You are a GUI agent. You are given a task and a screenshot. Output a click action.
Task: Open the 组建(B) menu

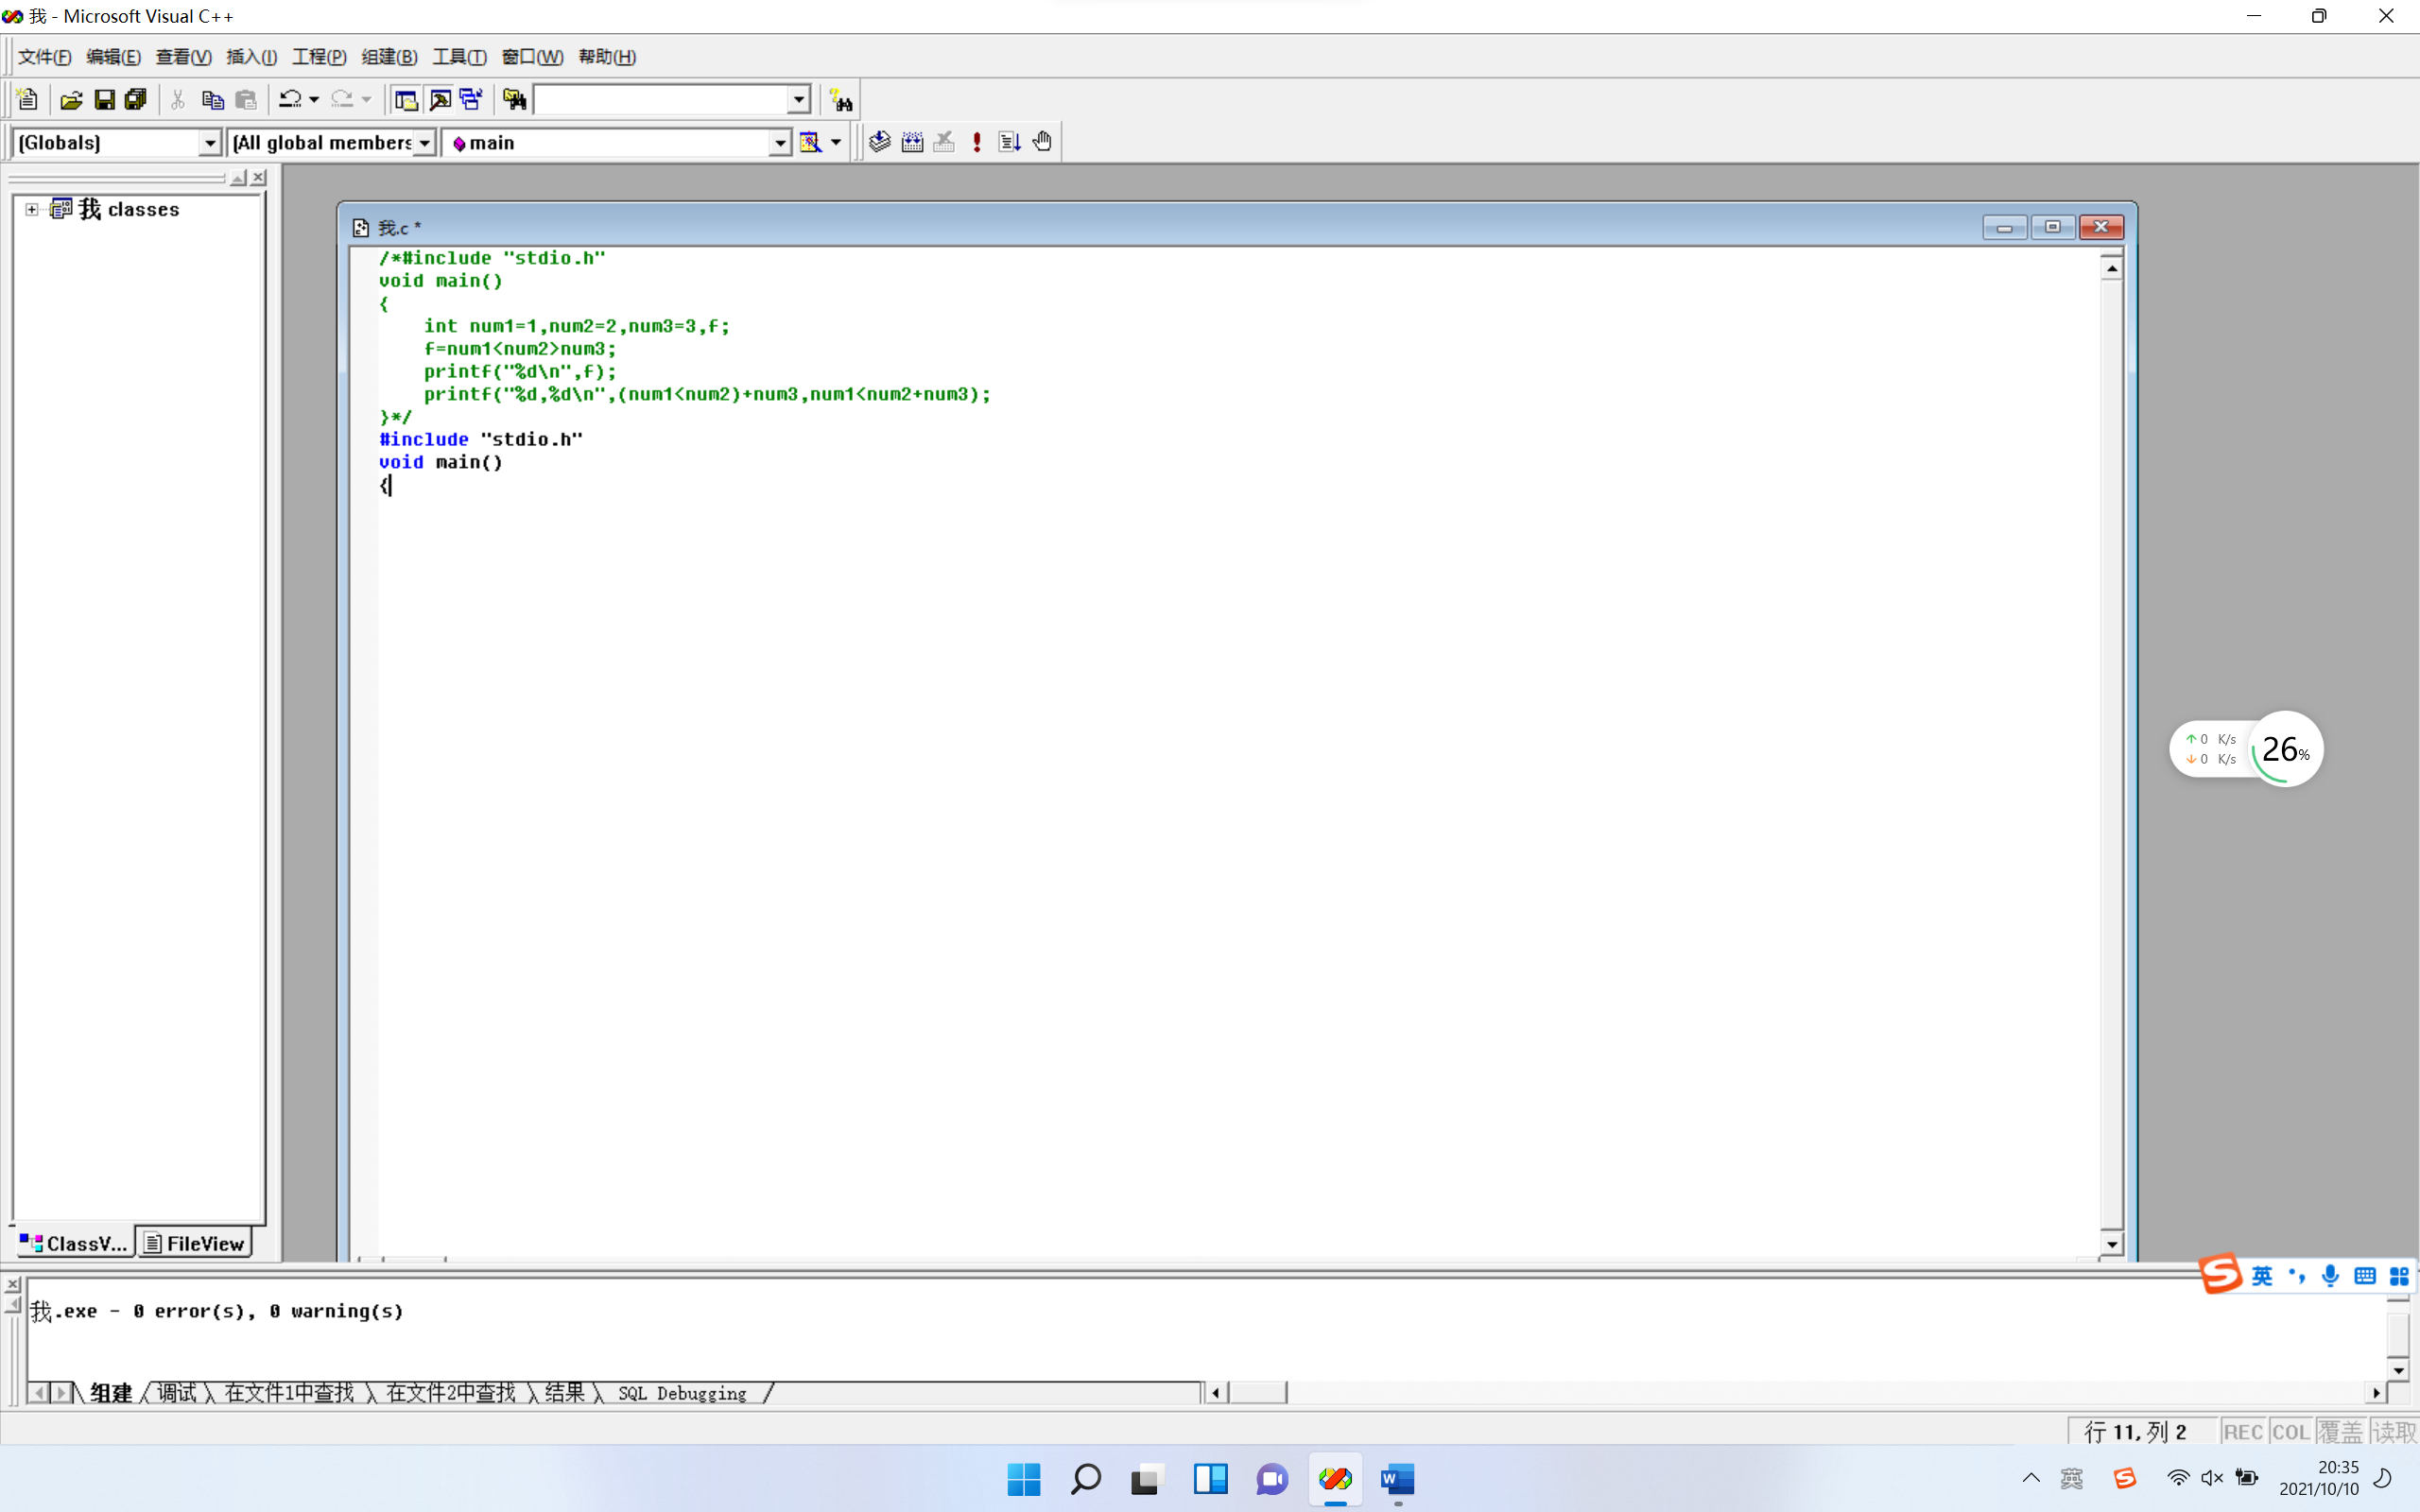(x=389, y=57)
